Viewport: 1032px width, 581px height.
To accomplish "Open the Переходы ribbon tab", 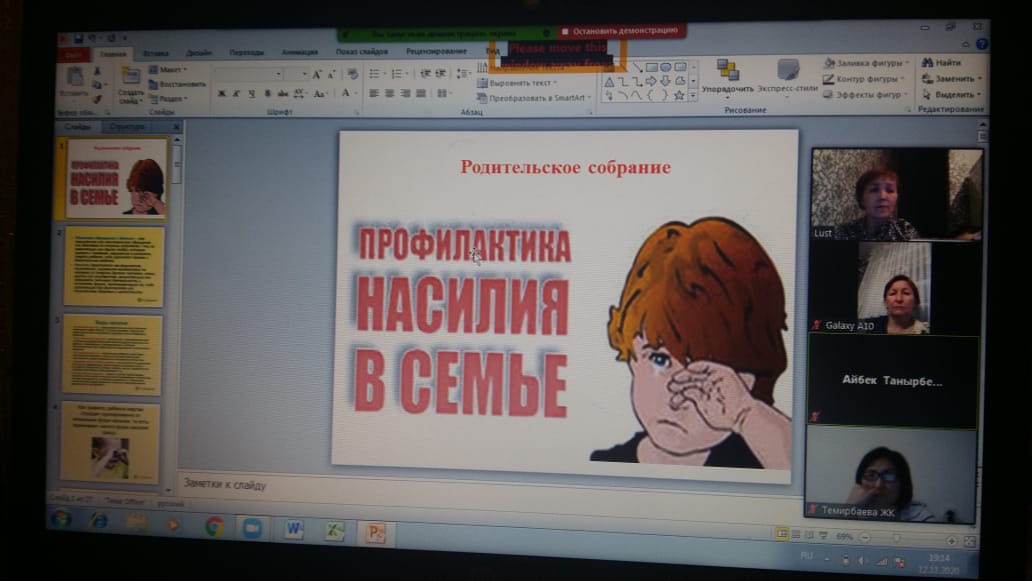I will pyautogui.click(x=247, y=53).
